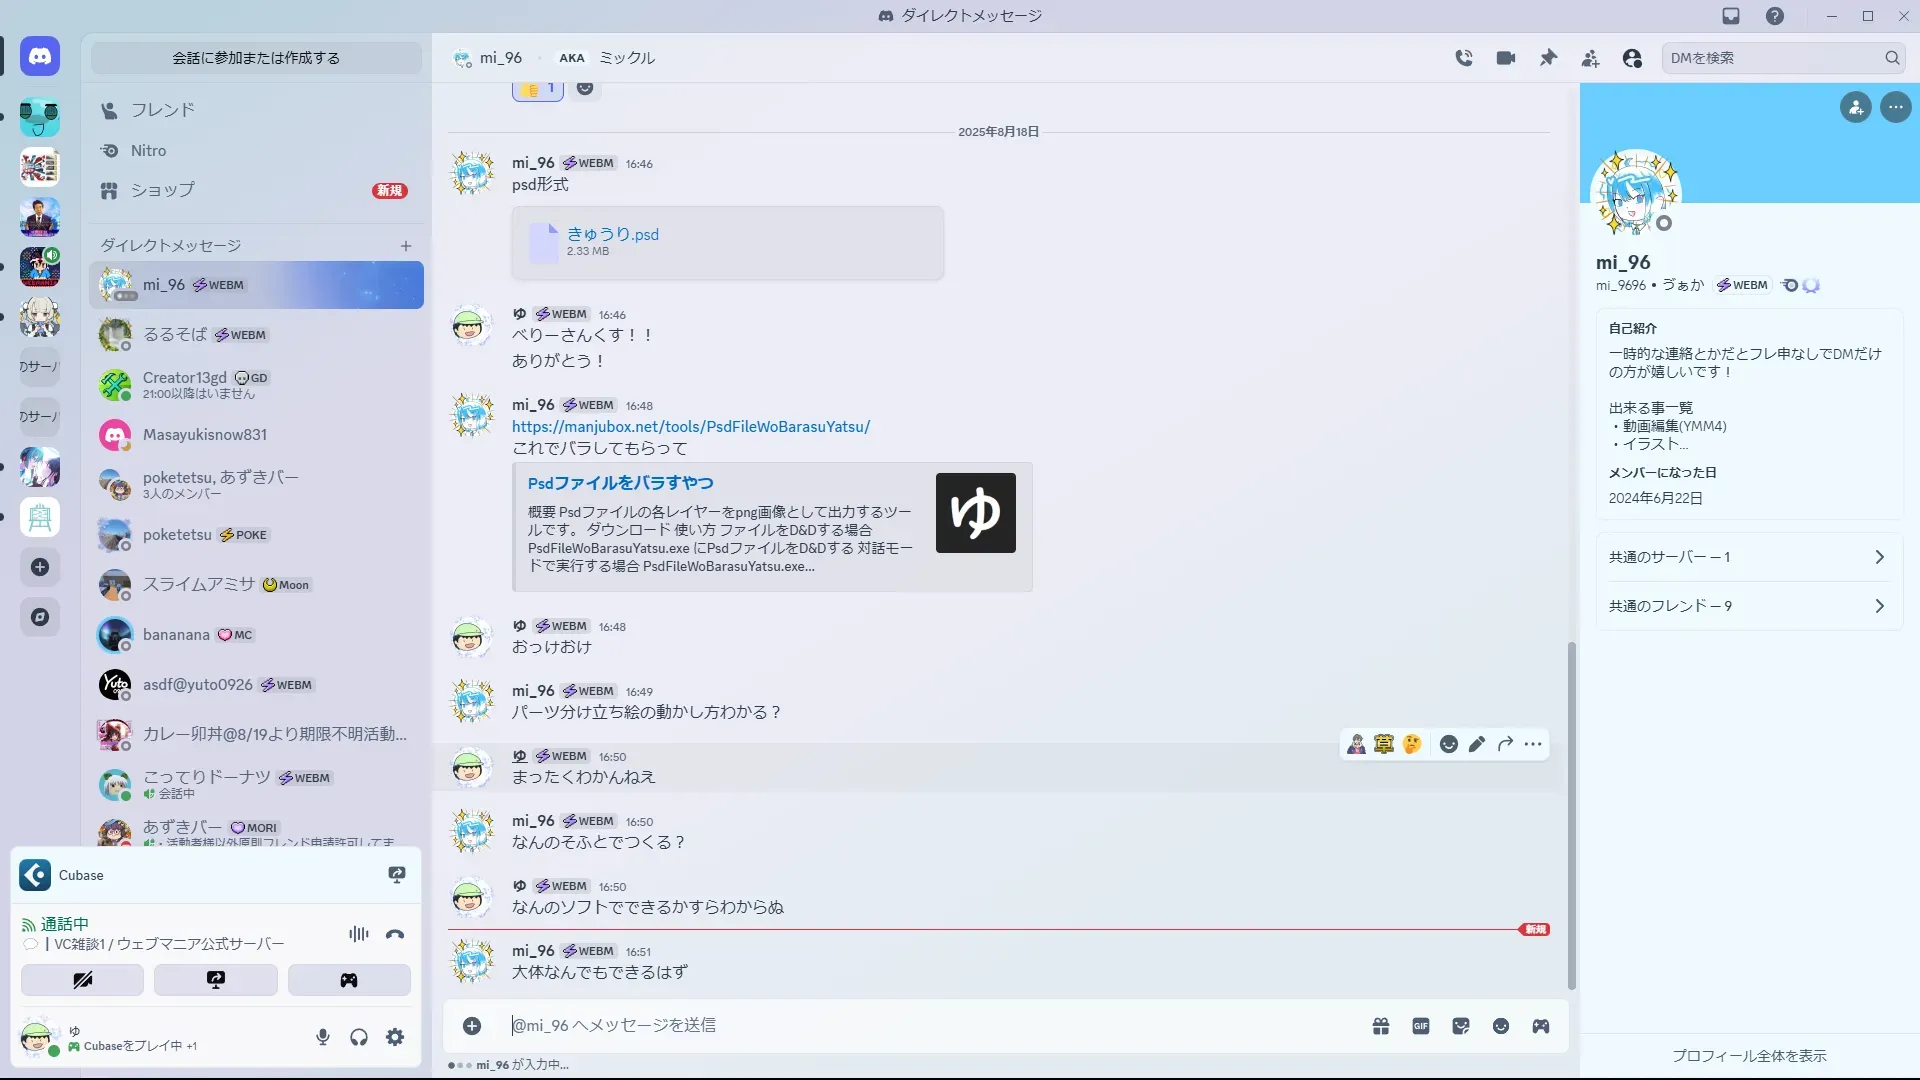Start a voice call with mi_96
Viewport: 1920px width, 1080px height.
[x=1464, y=58]
